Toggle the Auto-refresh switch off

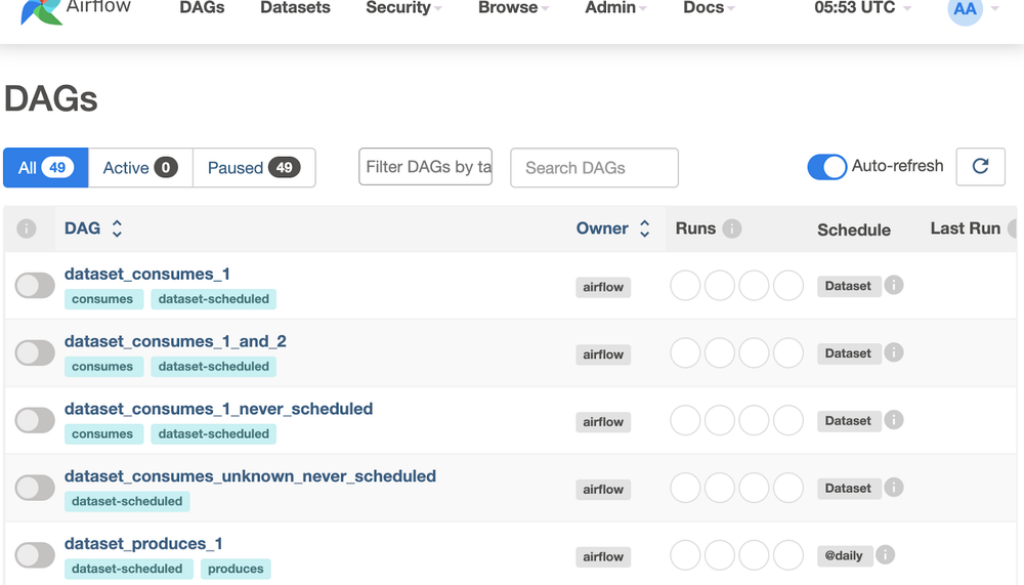pos(827,167)
